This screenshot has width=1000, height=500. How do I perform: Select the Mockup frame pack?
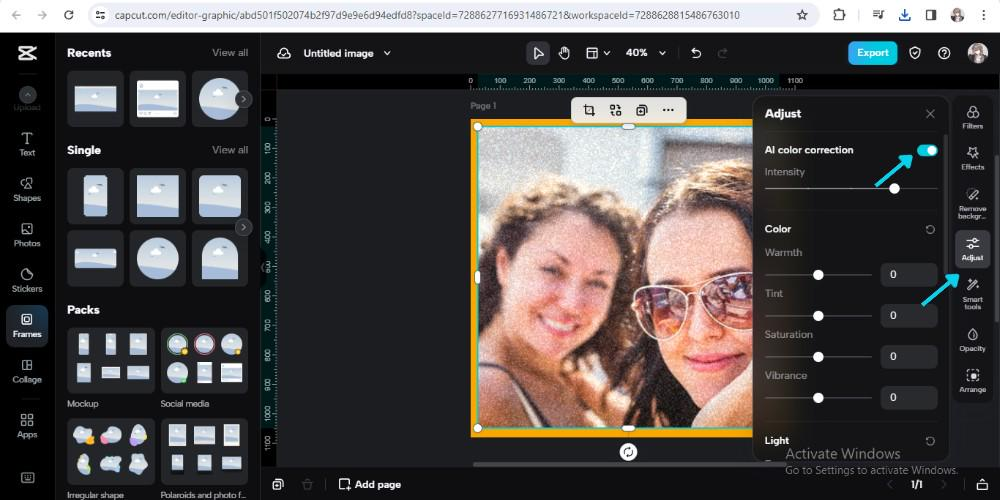click(111, 360)
